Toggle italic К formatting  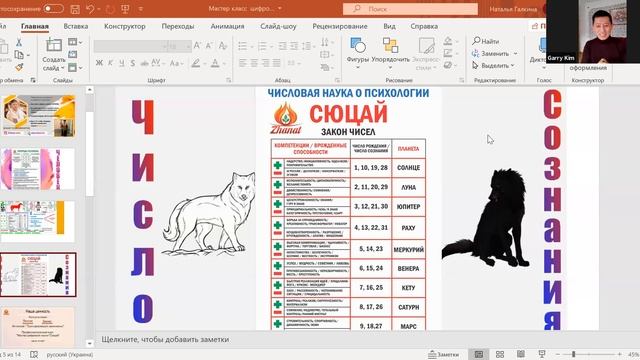click(x=110, y=63)
